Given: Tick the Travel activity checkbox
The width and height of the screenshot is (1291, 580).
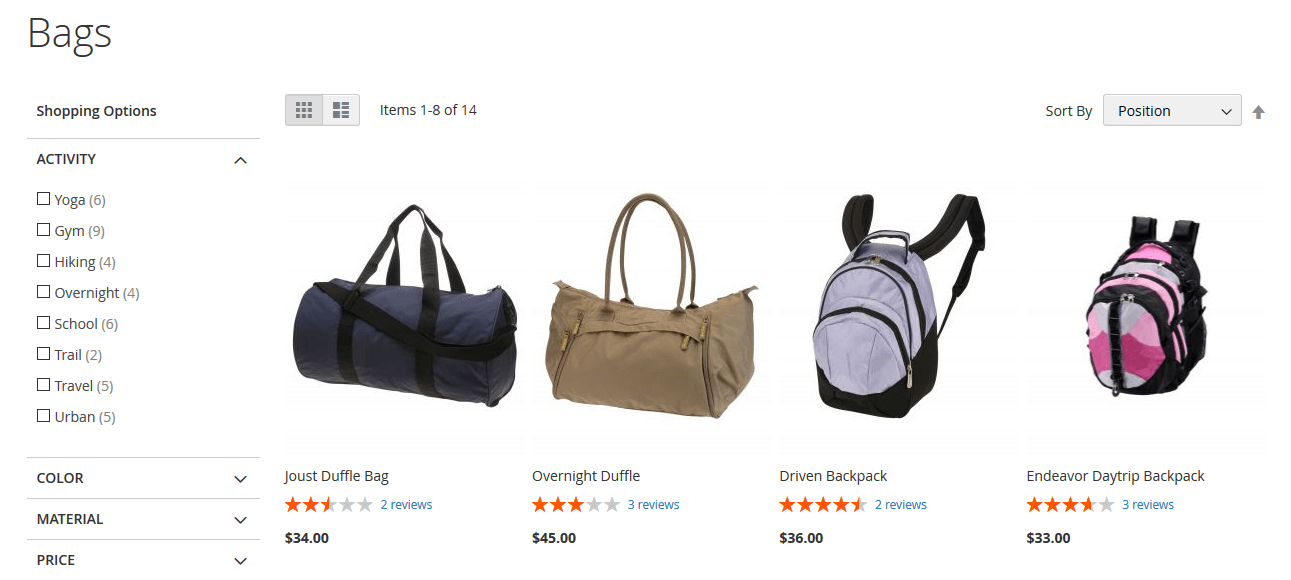Looking at the screenshot, I should pyautogui.click(x=43, y=385).
